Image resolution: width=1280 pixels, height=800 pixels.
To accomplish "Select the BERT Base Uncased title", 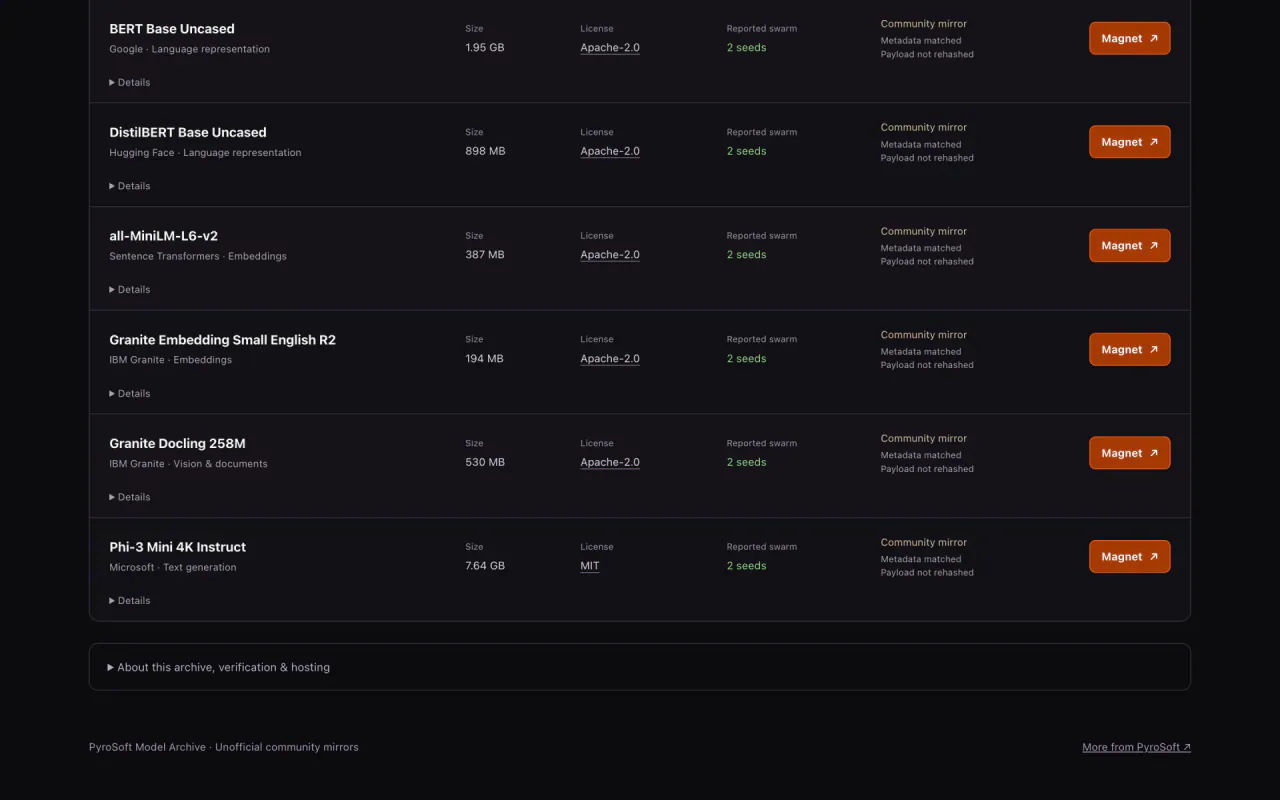I will point(172,29).
